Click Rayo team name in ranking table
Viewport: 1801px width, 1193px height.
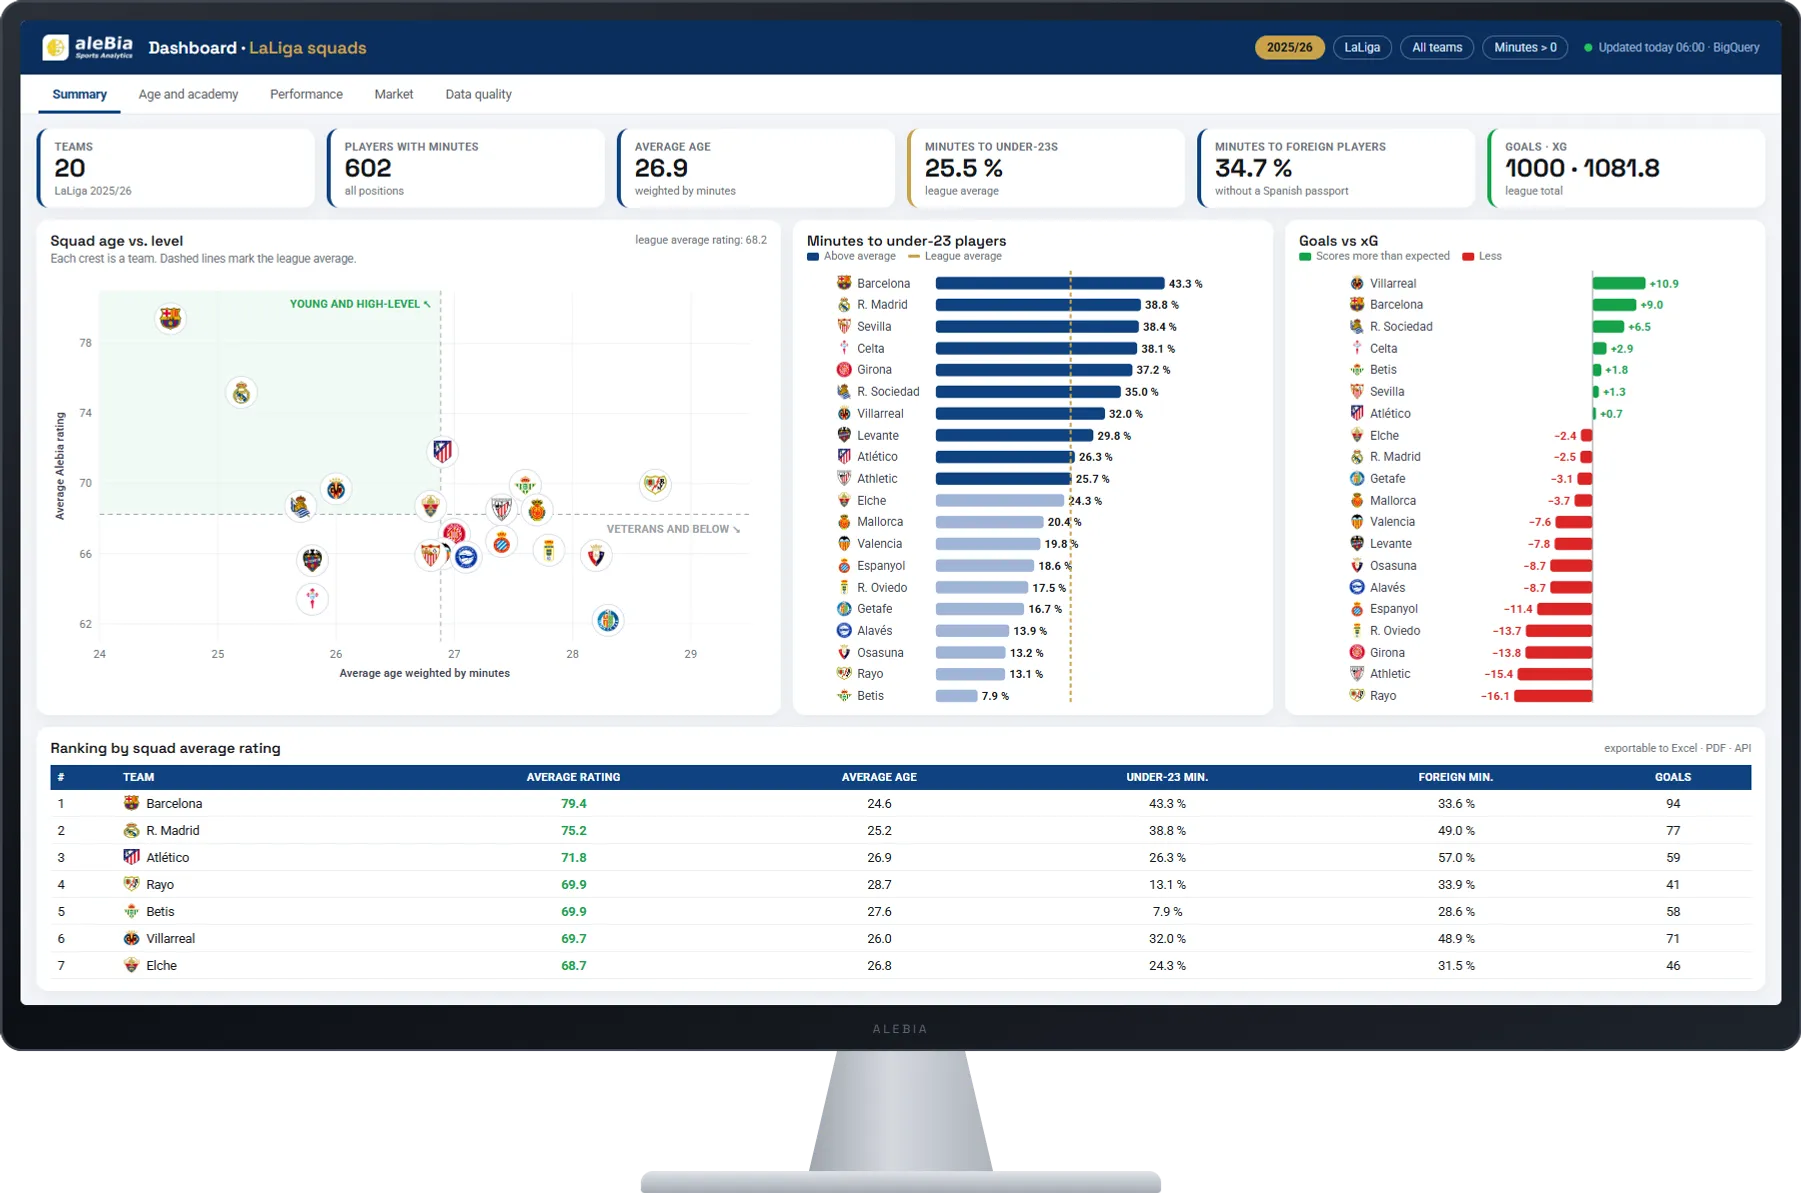click(x=160, y=884)
